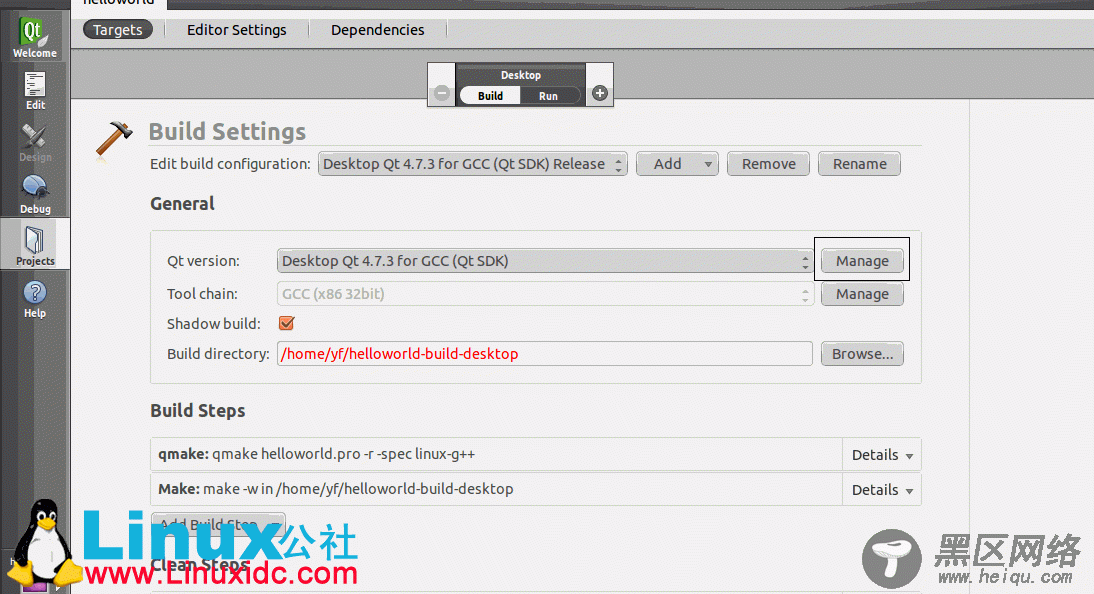Select the Build tab for Desktop target
Image resolution: width=1094 pixels, height=594 pixels.
click(x=490, y=96)
